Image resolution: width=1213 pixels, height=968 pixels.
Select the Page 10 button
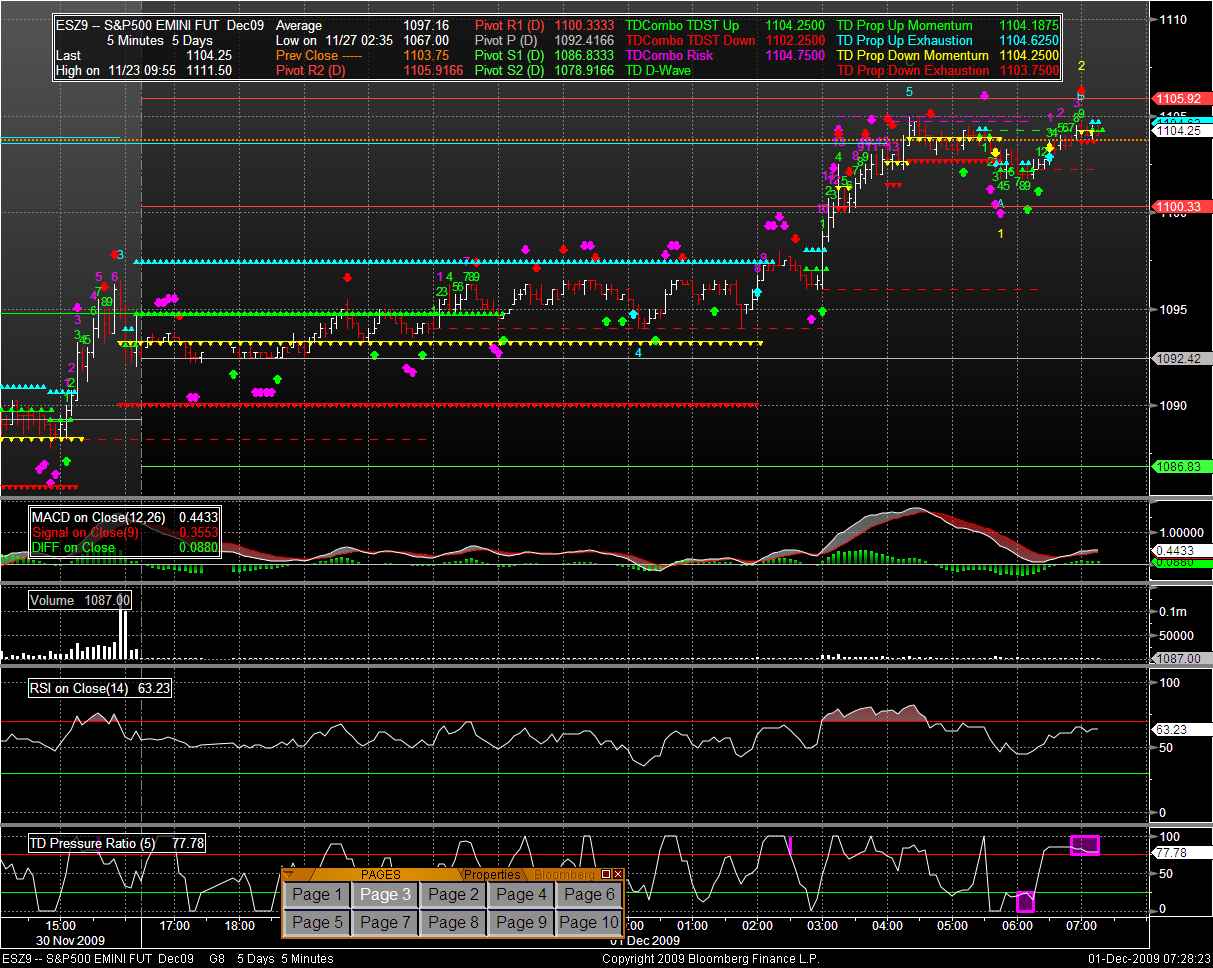tap(589, 922)
